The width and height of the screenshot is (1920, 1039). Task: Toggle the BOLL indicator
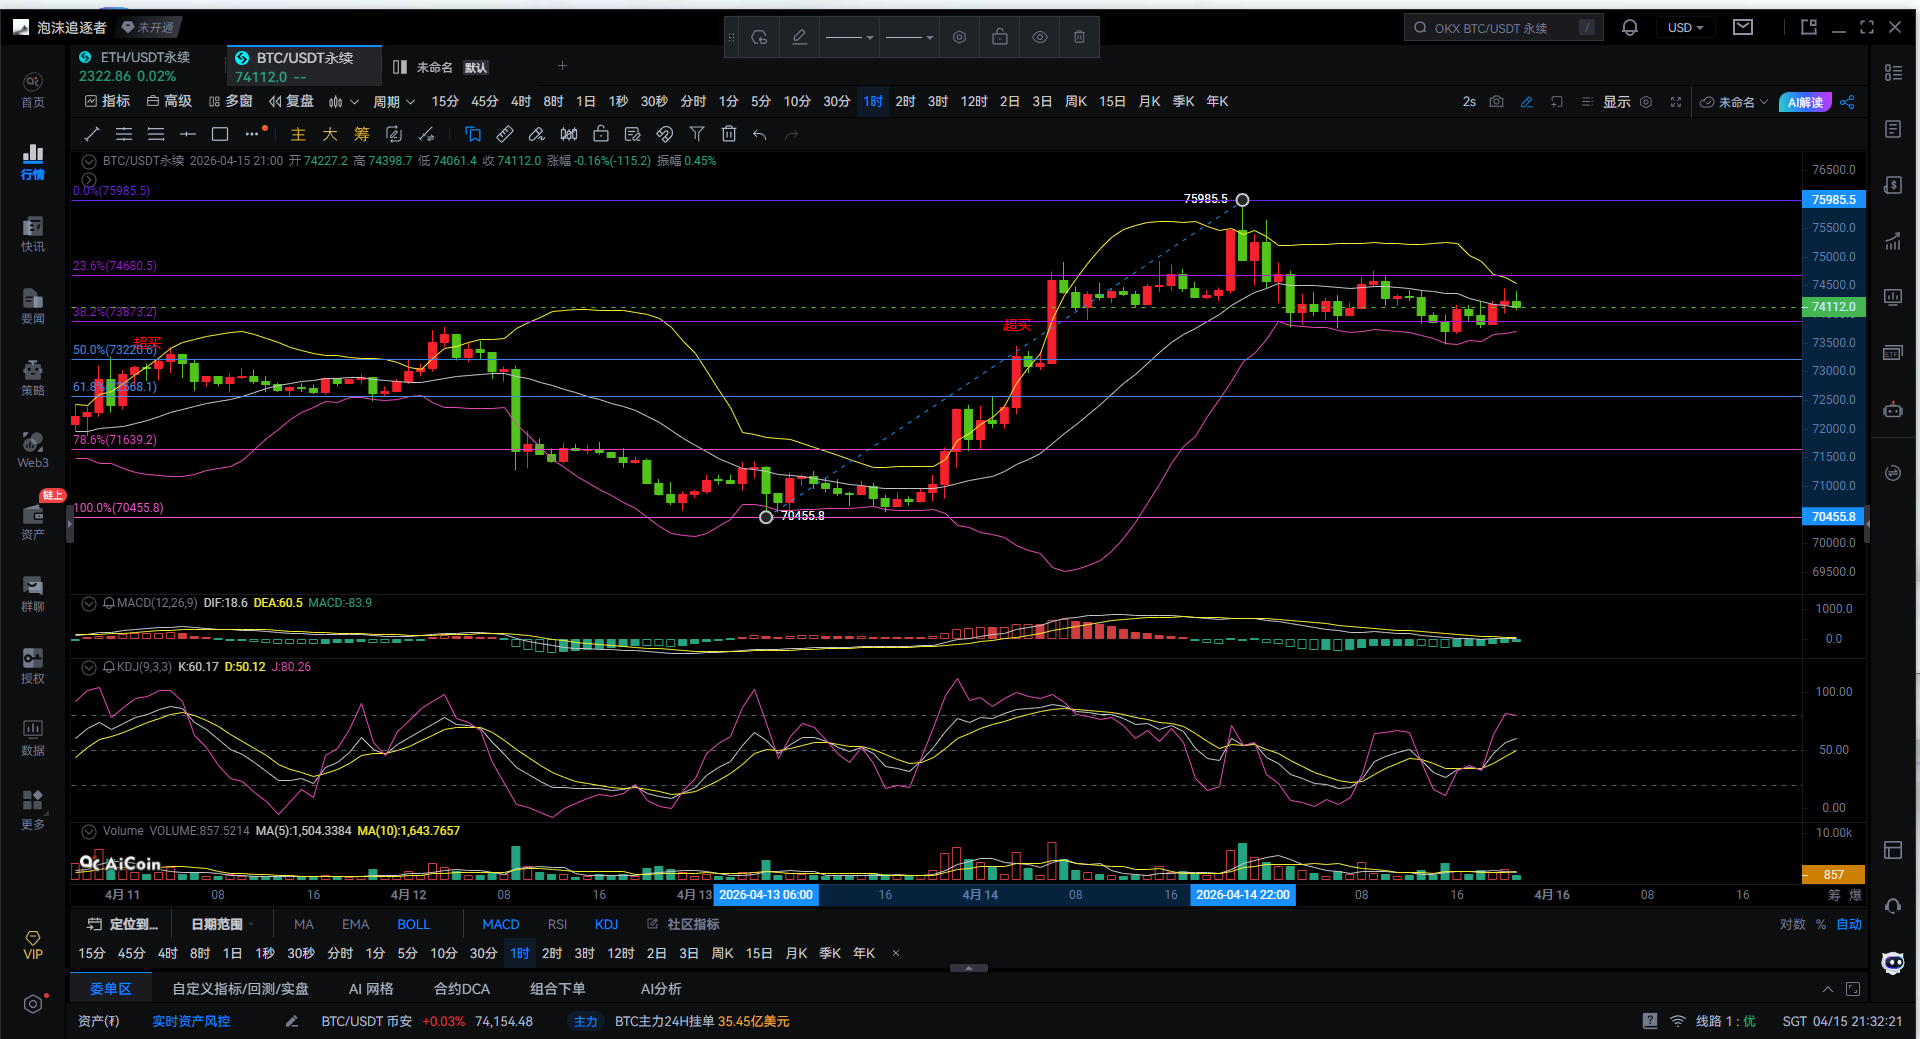(x=413, y=924)
